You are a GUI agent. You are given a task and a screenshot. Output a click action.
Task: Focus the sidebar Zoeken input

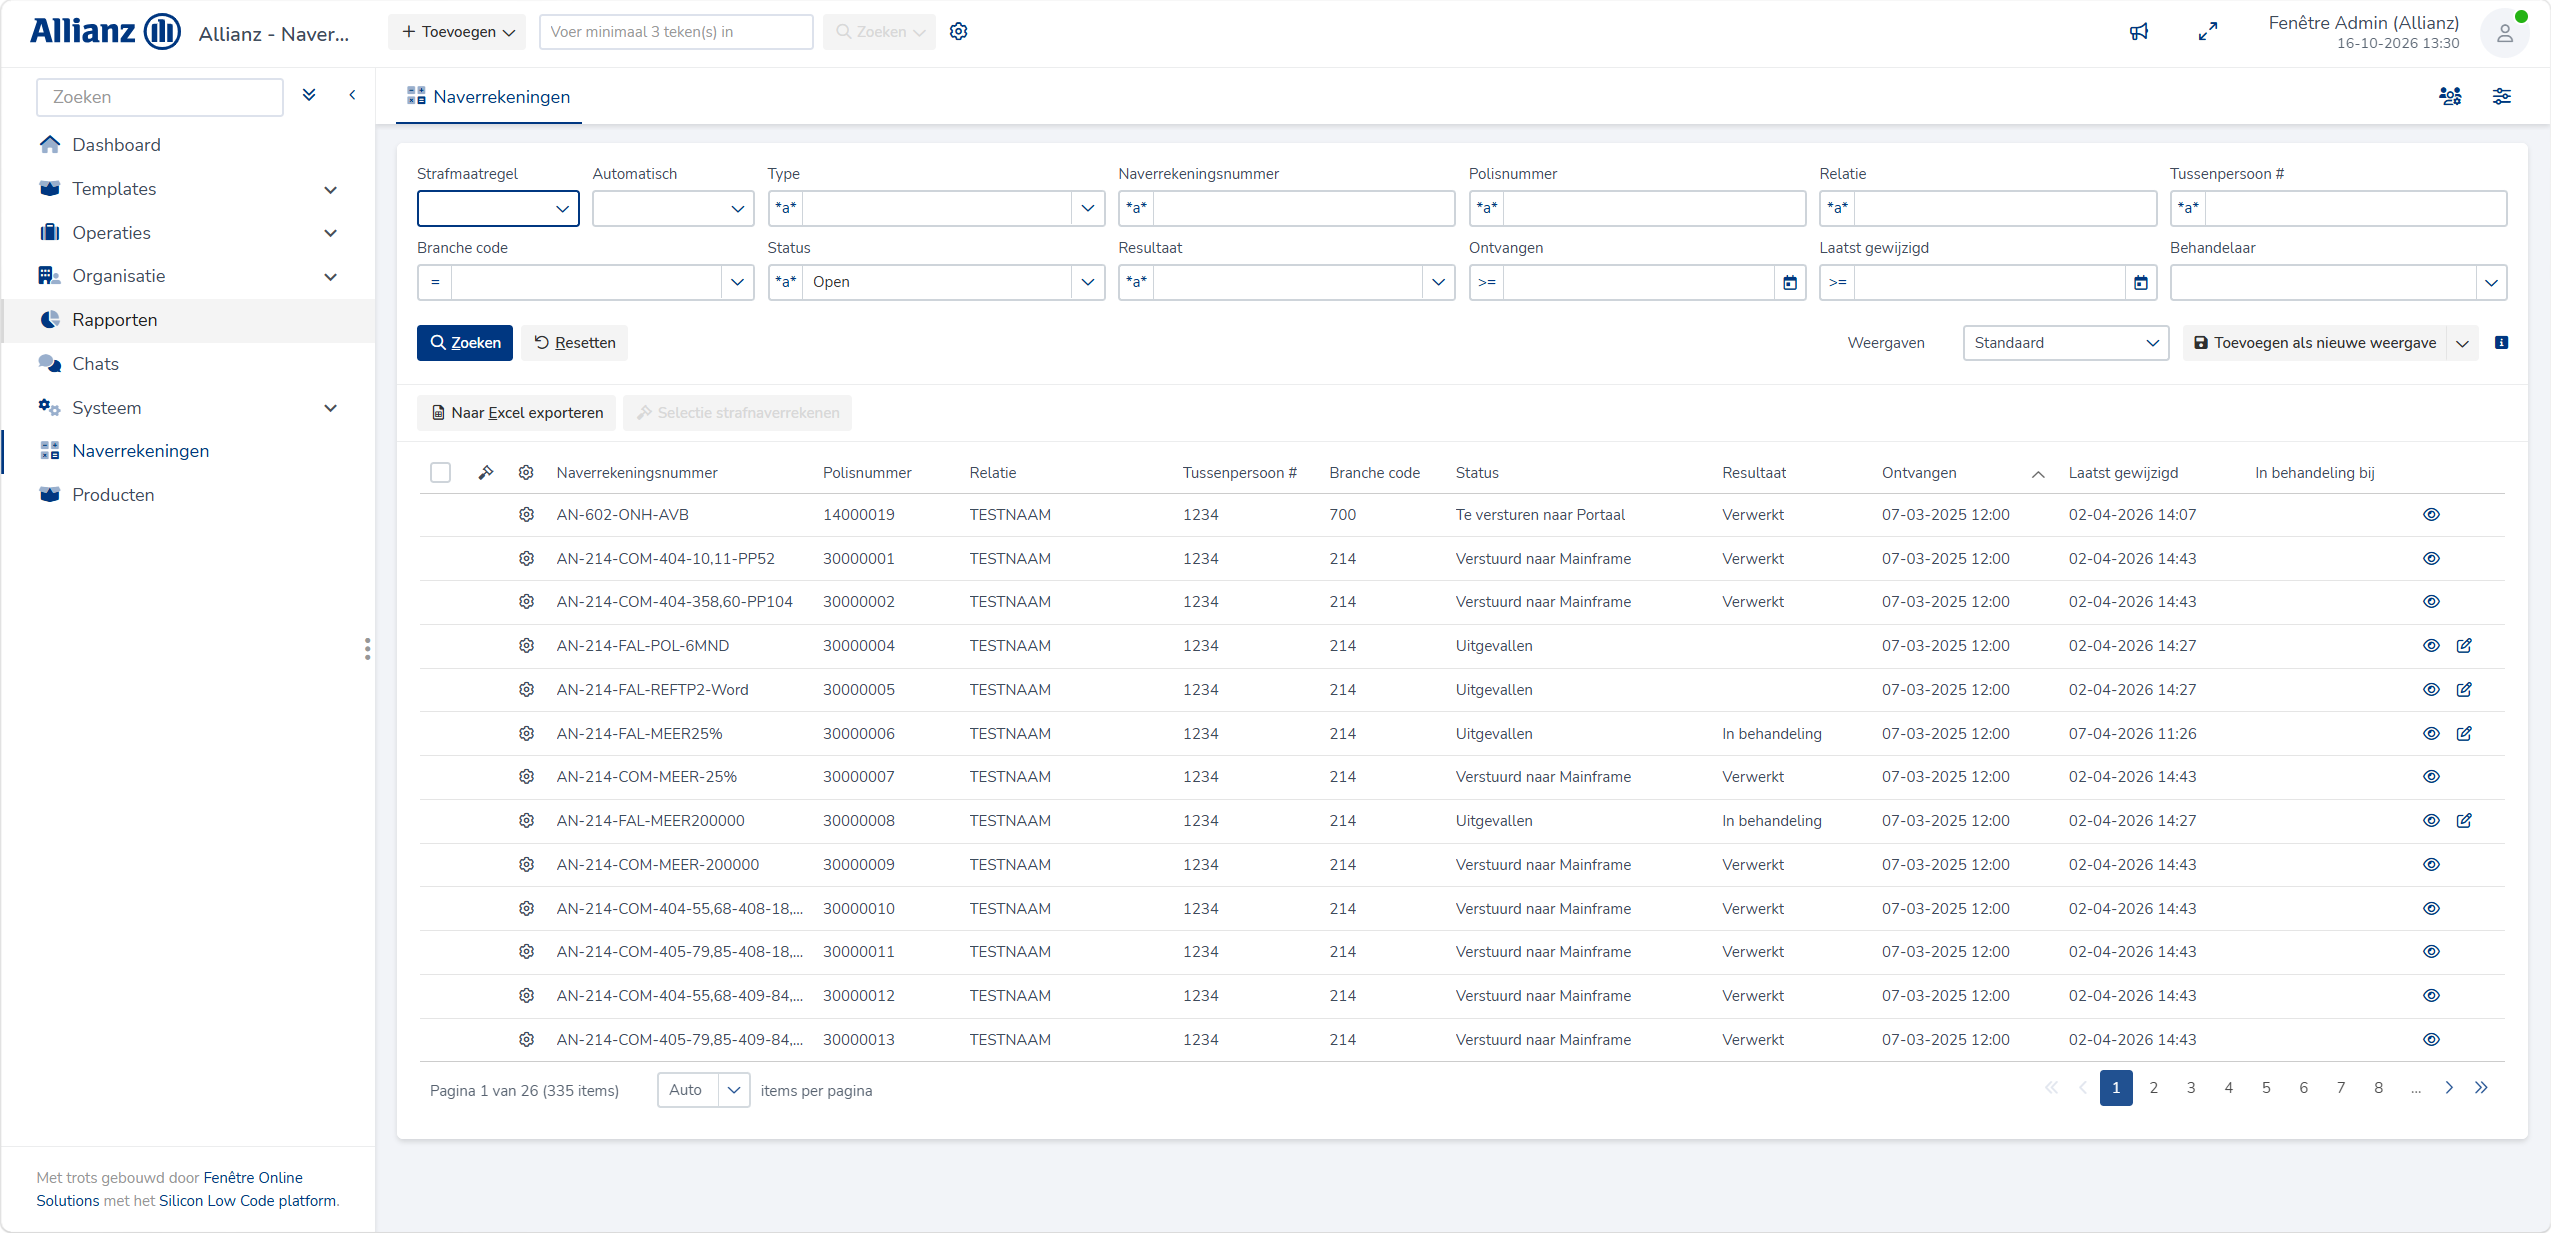pos(160,97)
